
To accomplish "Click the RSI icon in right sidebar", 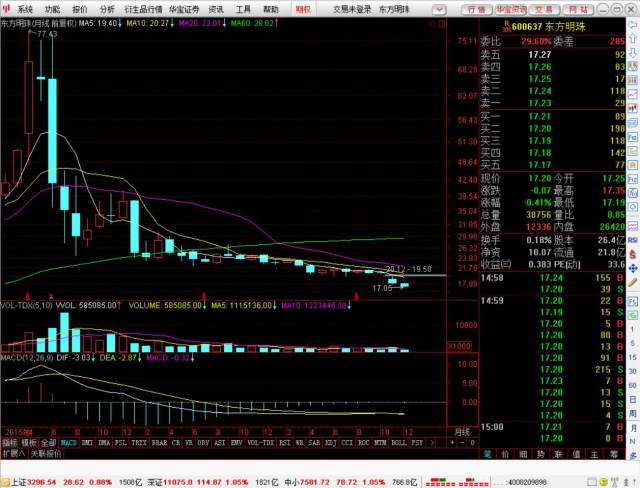I will 633,240.
